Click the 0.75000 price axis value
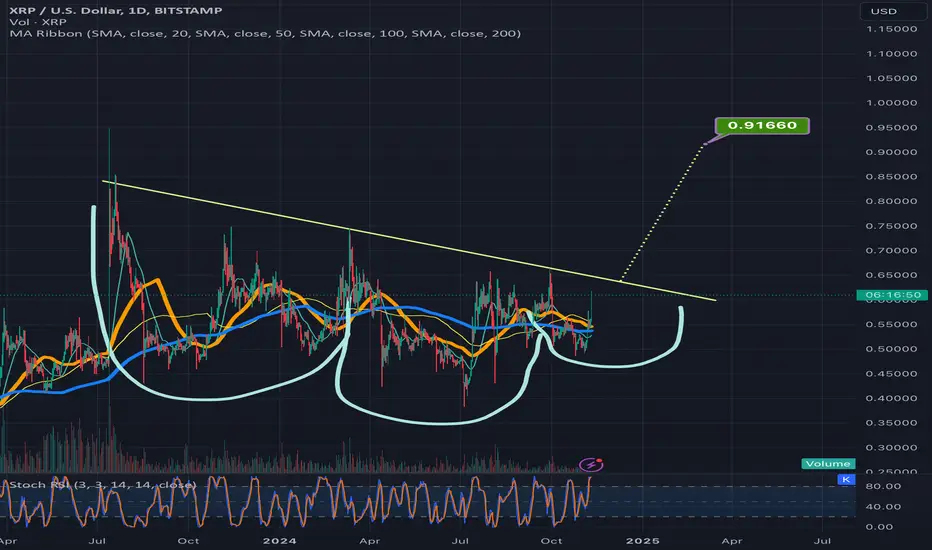The width and height of the screenshot is (932, 550). pyautogui.click(x=892, y=226)
